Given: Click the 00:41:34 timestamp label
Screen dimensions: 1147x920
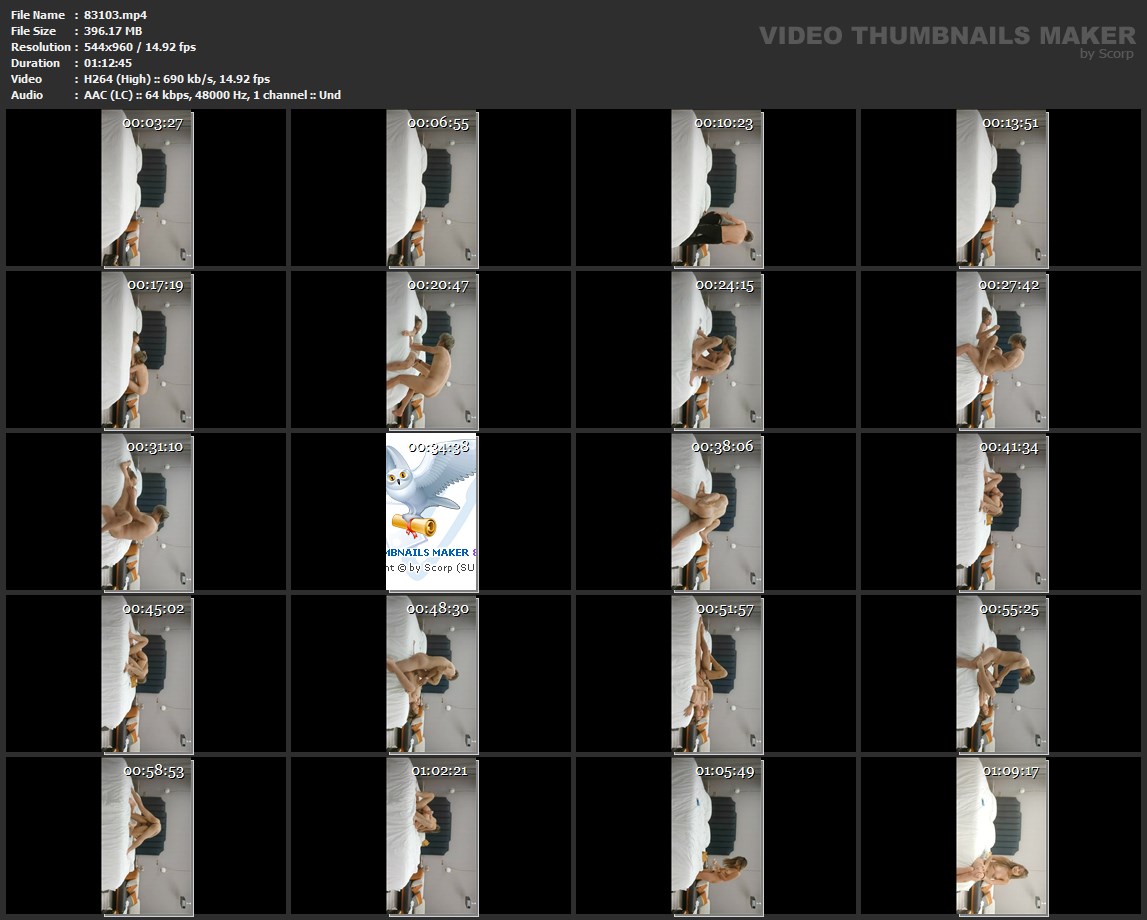Looking at the screenshot, I should (x=1008, y=447).
